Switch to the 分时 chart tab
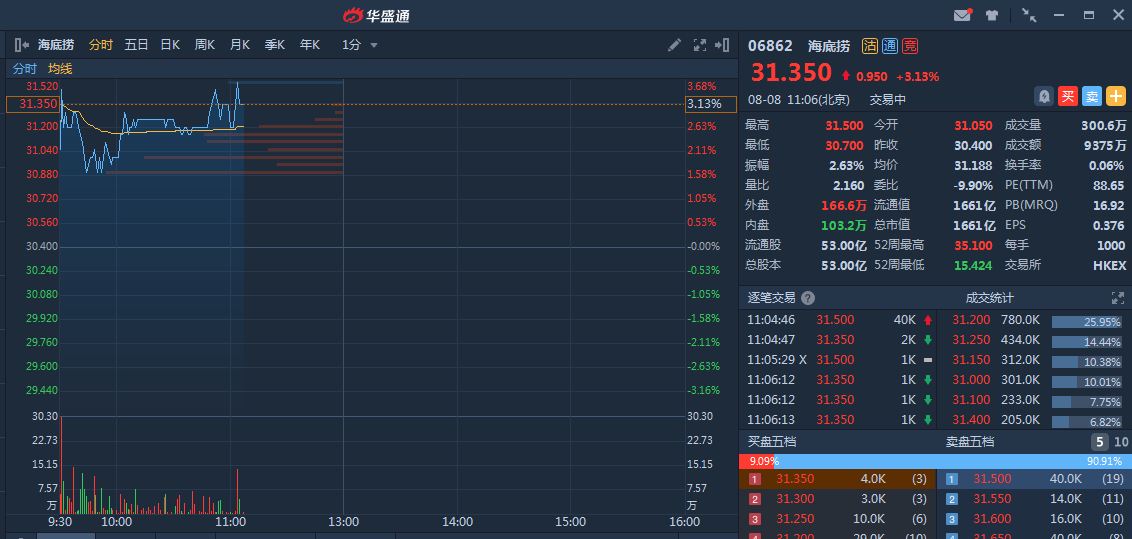Screen dimensions: 1132x539 pos(100,45)
